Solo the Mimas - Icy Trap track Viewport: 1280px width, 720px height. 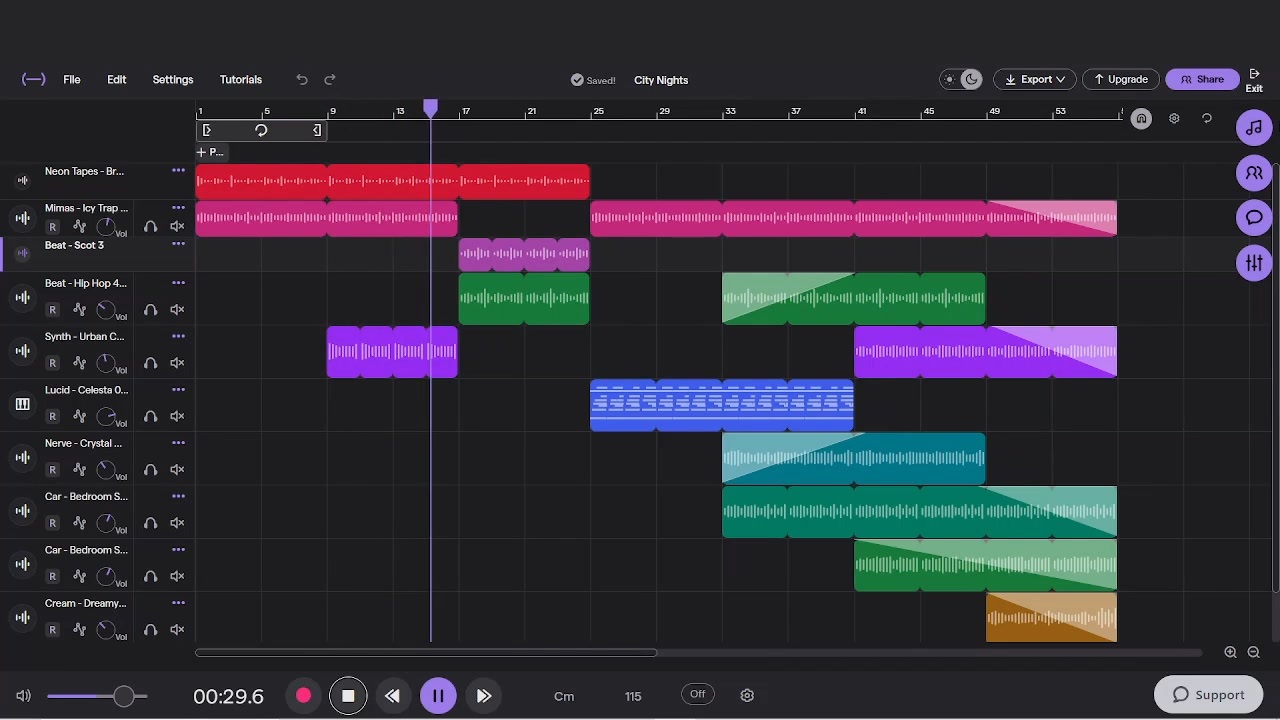coord(151,227)
